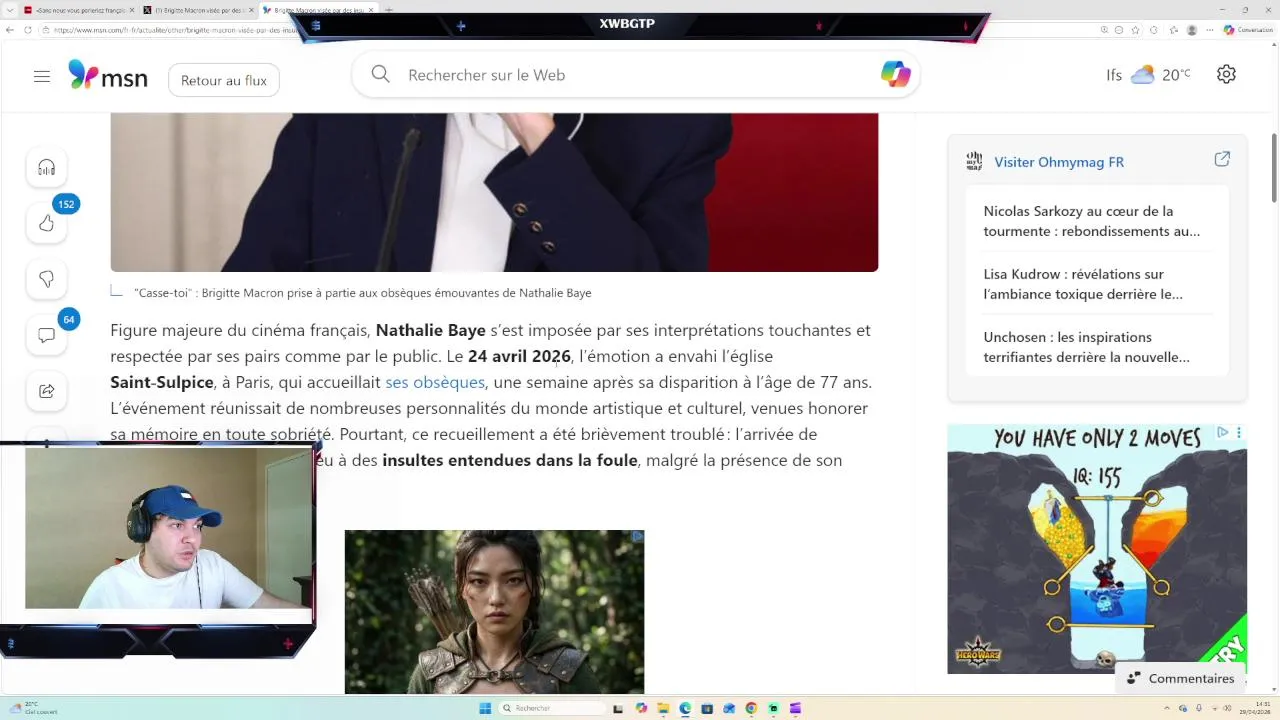The width and height of the screenshot is (1280, 720).
Task: Open Microsoft Edge from taskbar
Action: 685,708
